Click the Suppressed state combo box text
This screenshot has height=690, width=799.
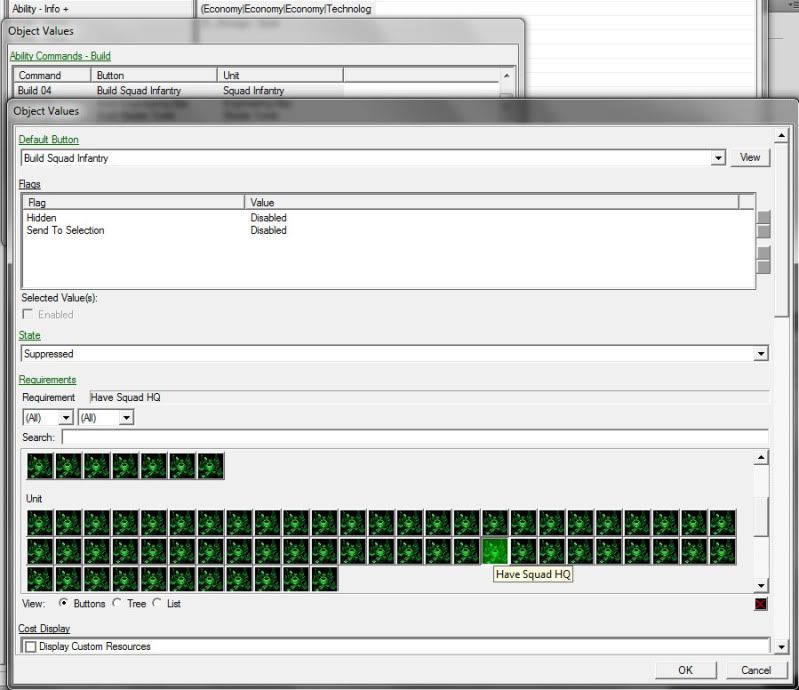point(48,354)
